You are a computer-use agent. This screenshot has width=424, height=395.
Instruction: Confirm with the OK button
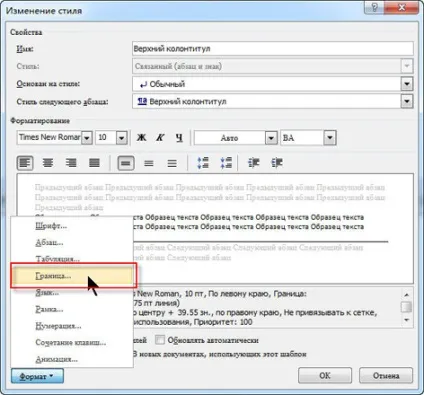click(325, 376)
